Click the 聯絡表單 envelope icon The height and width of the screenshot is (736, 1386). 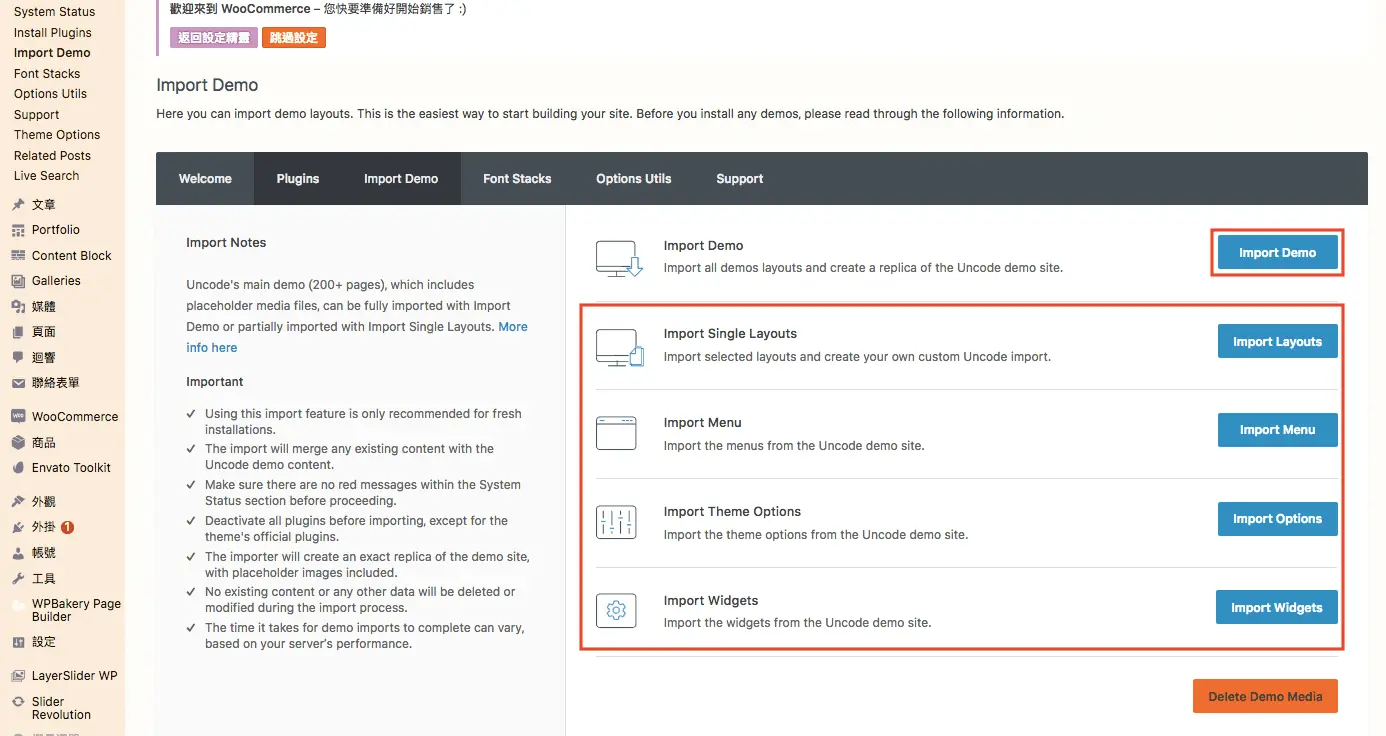click(18, 383)
